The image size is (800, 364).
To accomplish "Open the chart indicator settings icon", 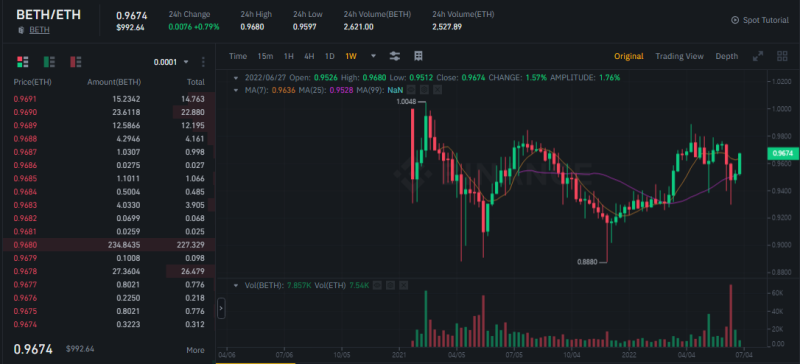I will 394,56.
